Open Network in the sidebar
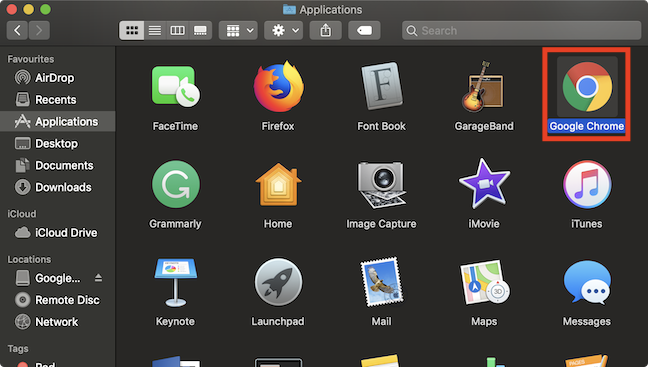 [x=58, y=322]
